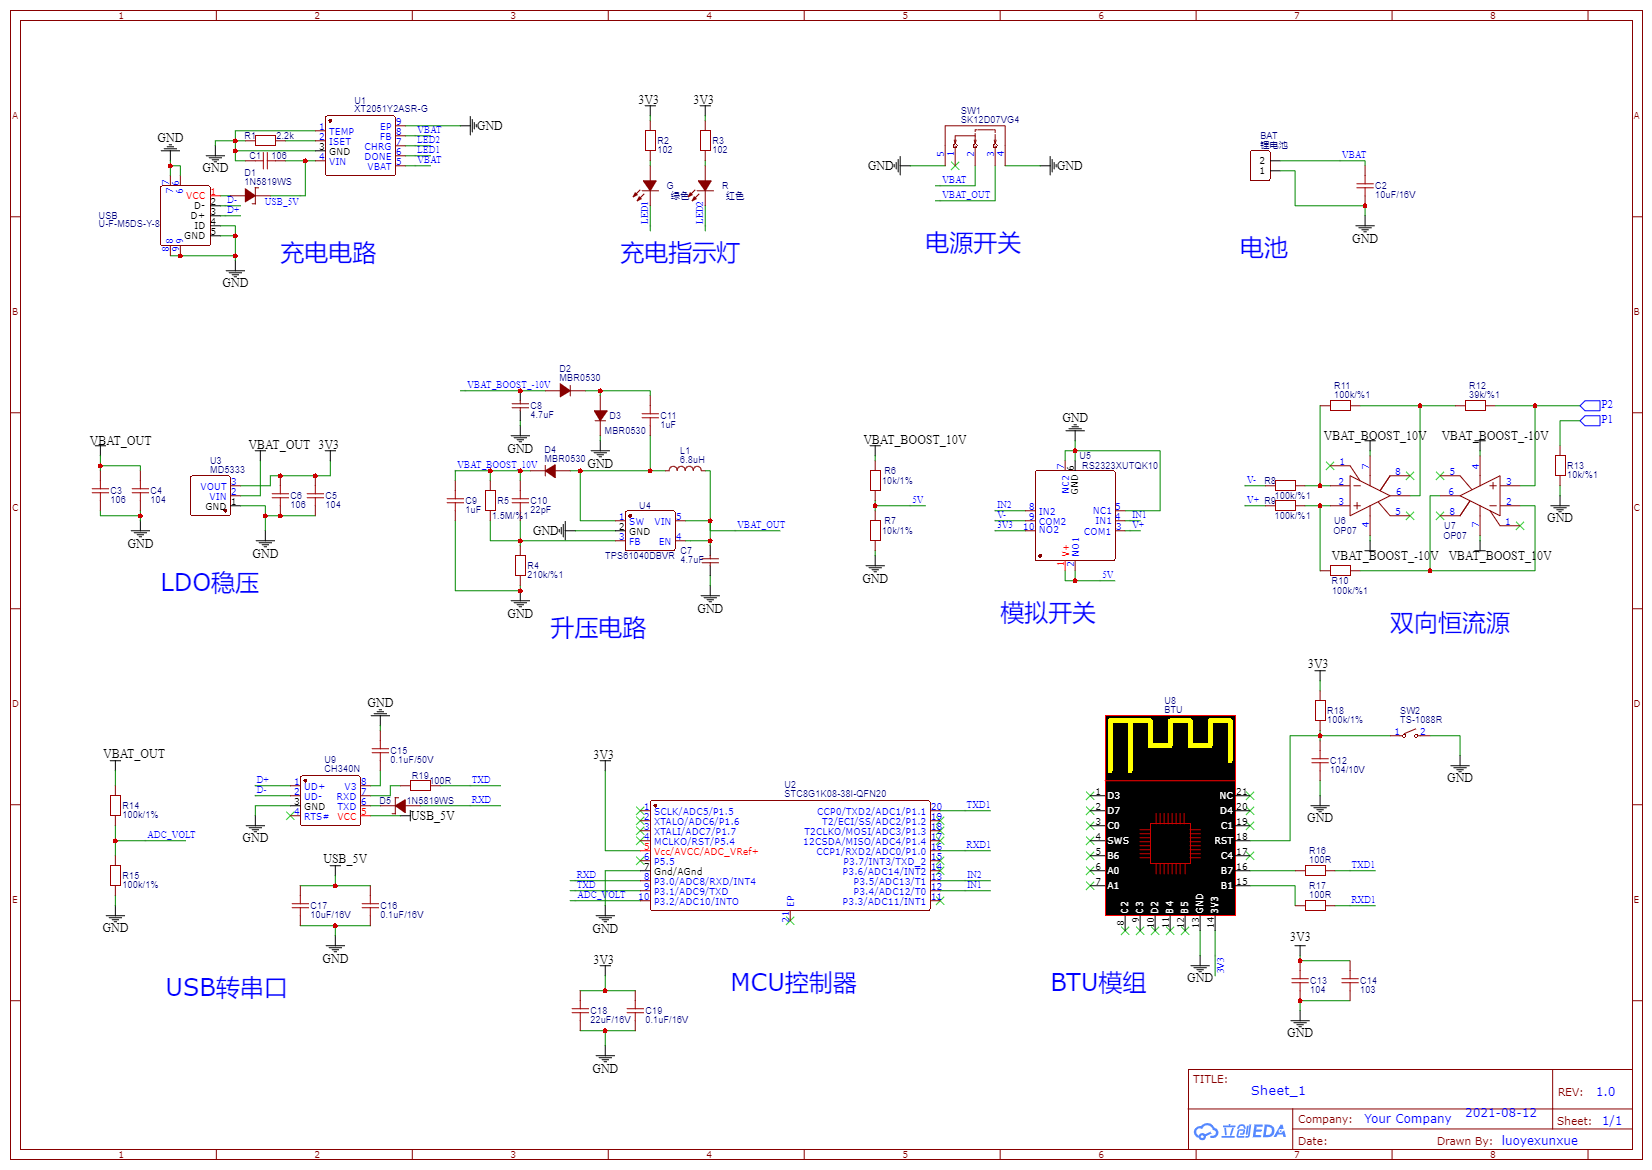1652x1170 pixels.
Task: Click the VBAT_BOOST_10V label above R6
Action: click(x=915, y=440)
